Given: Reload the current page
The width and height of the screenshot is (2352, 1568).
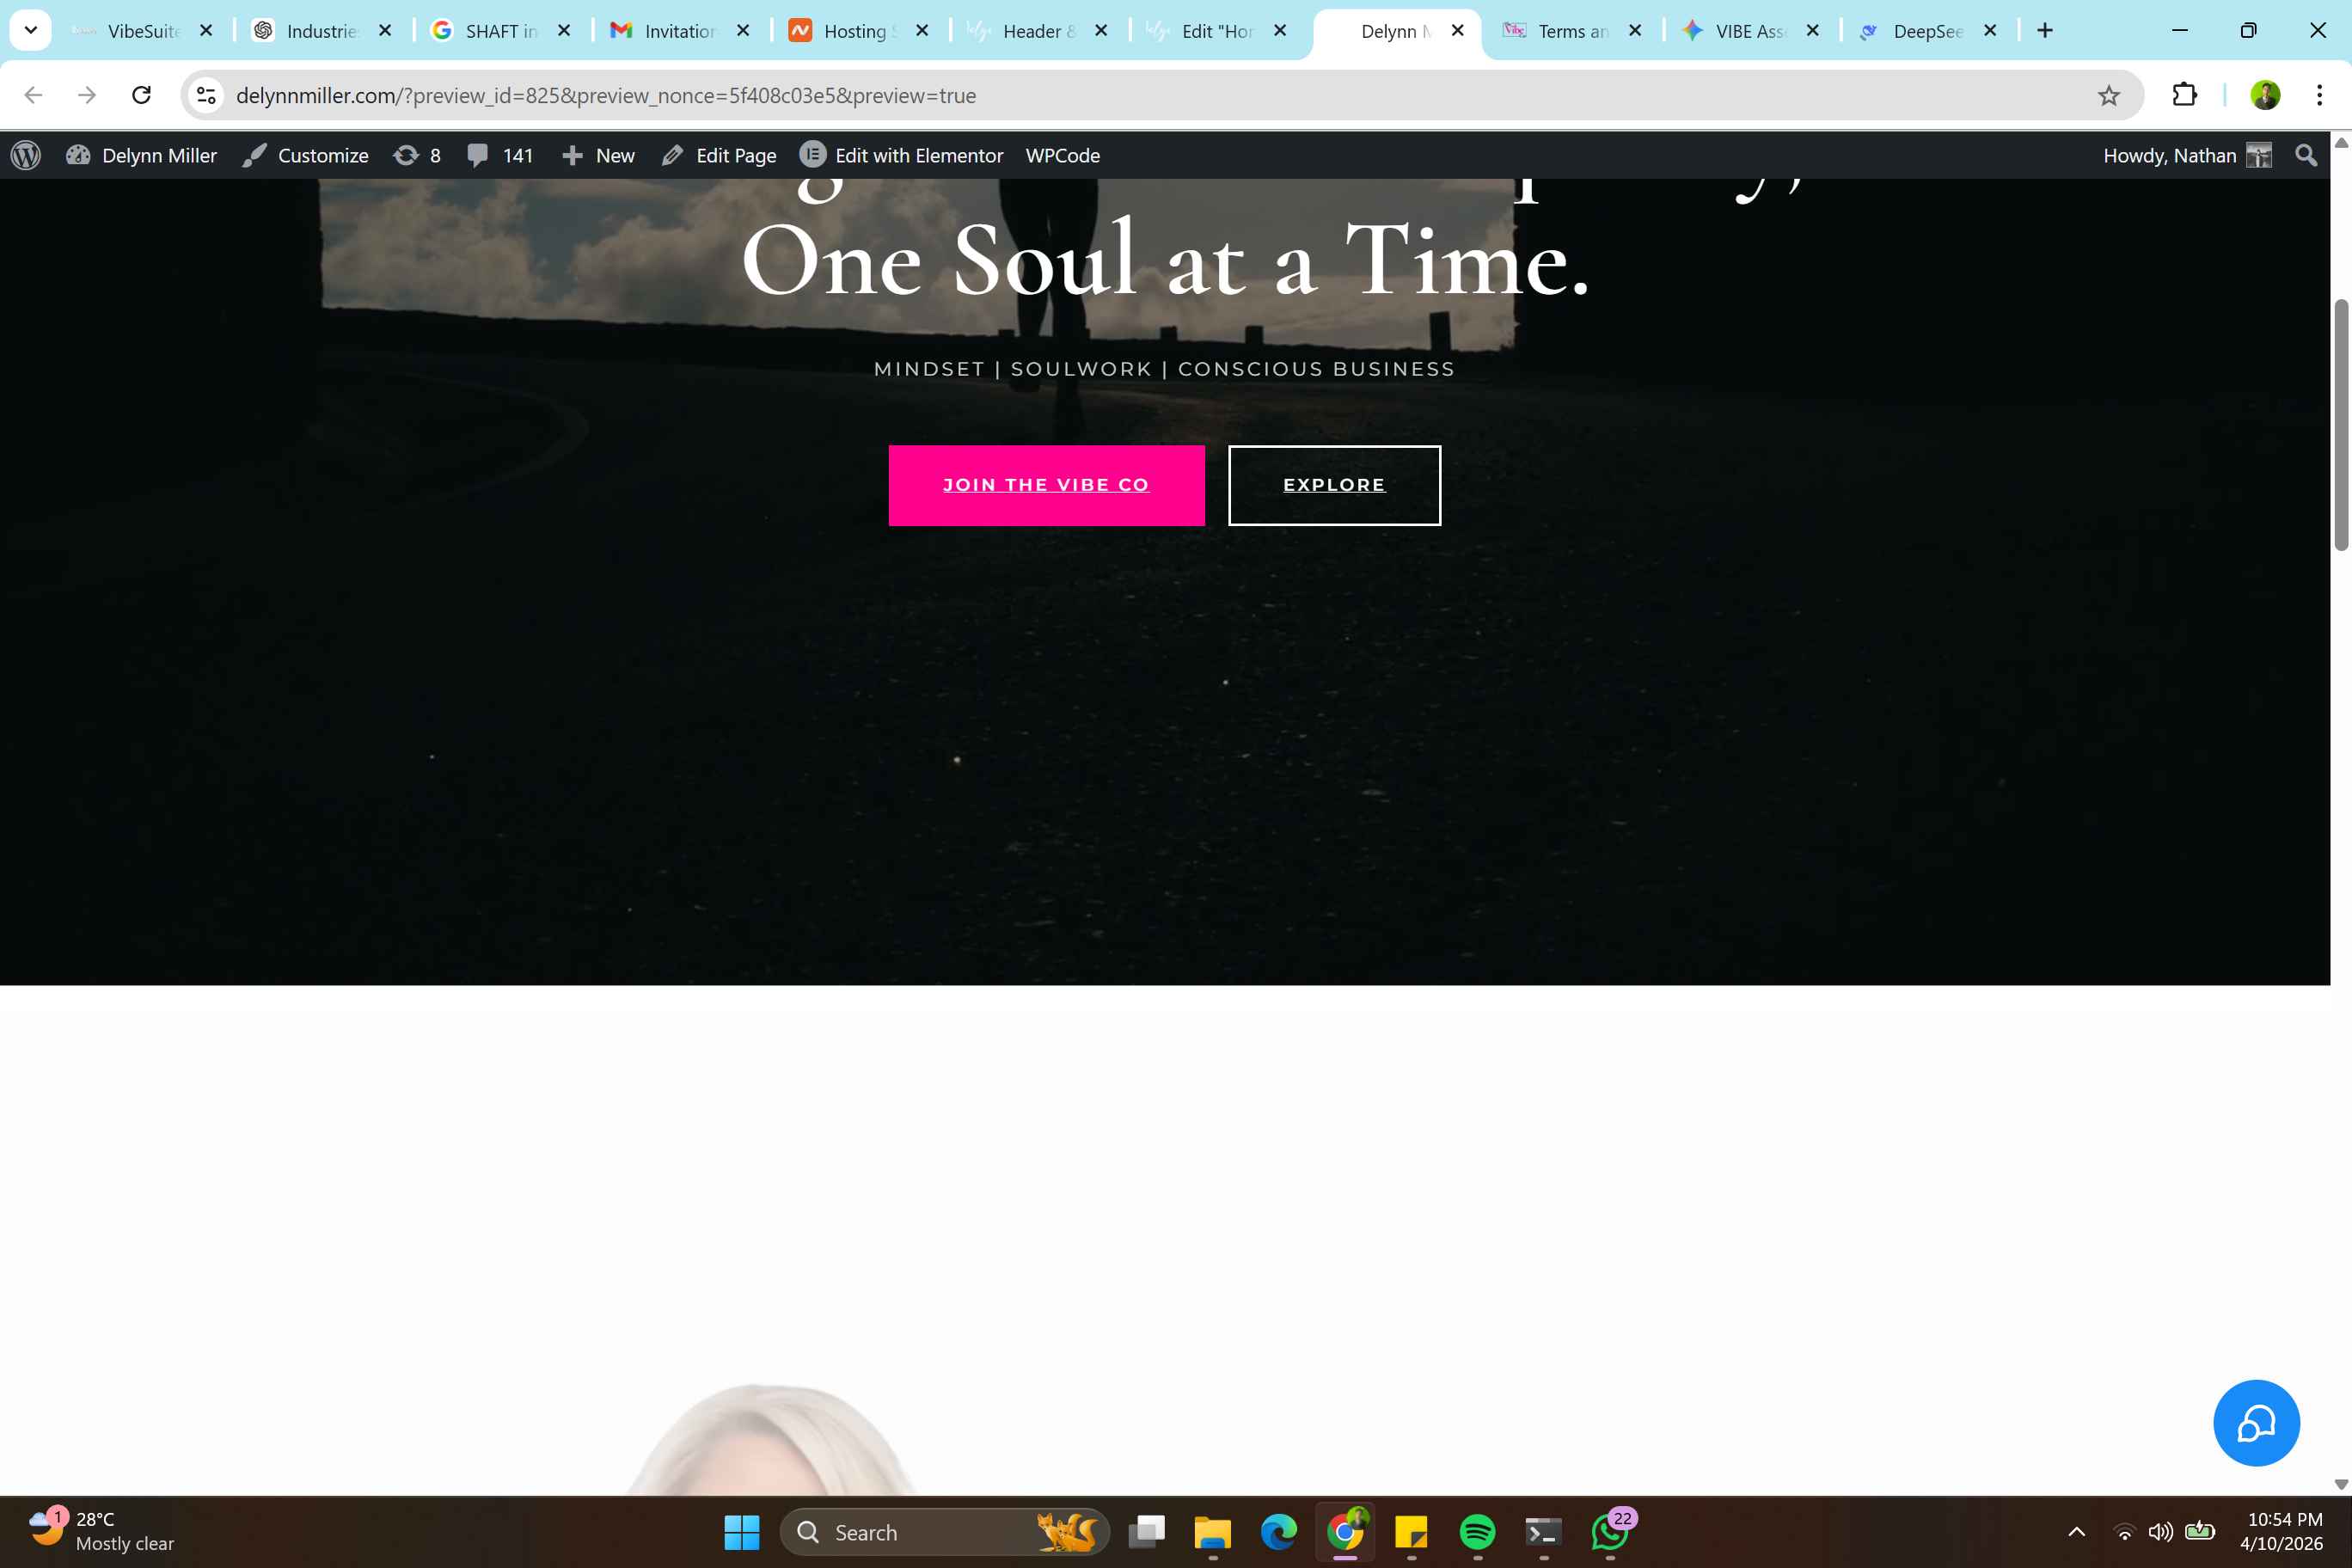Looking at the screenshot, I should tap(141, 95).
